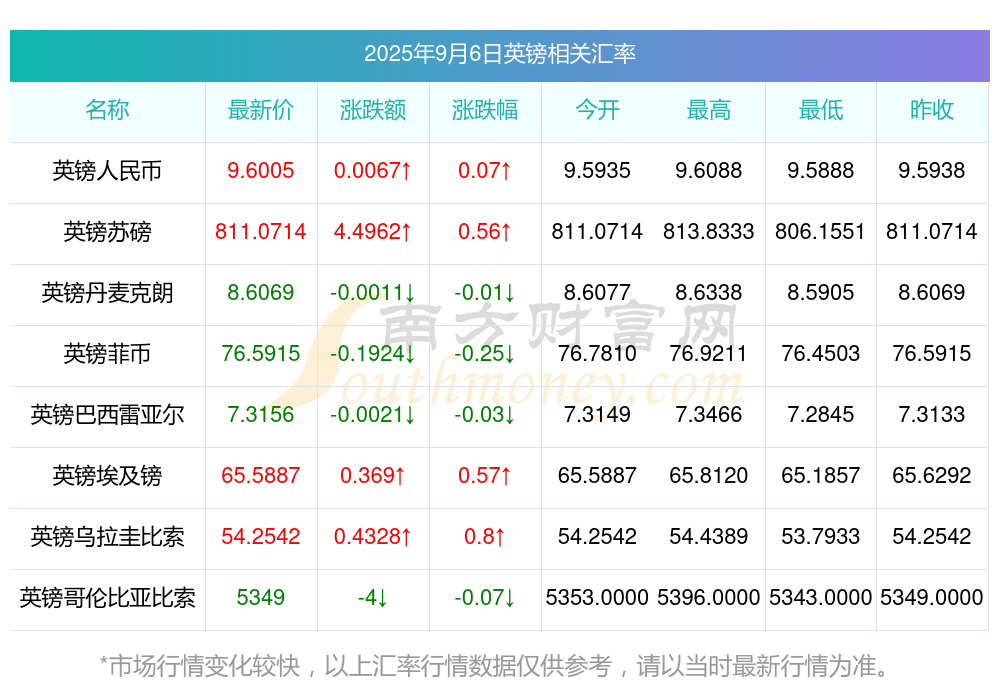Click change amount 0.0067↑
Viewport: 1000px width, 698px height.
tap(373, 171)
